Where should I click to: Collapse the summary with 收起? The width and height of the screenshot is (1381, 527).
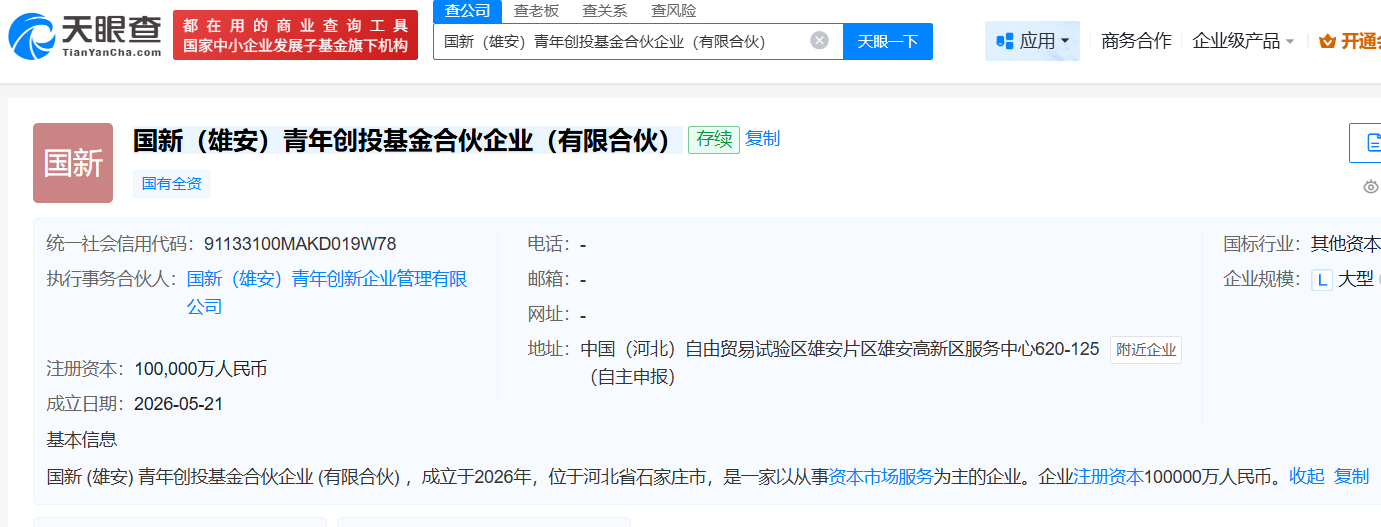pyautogui.click(x=1306, y=476)
